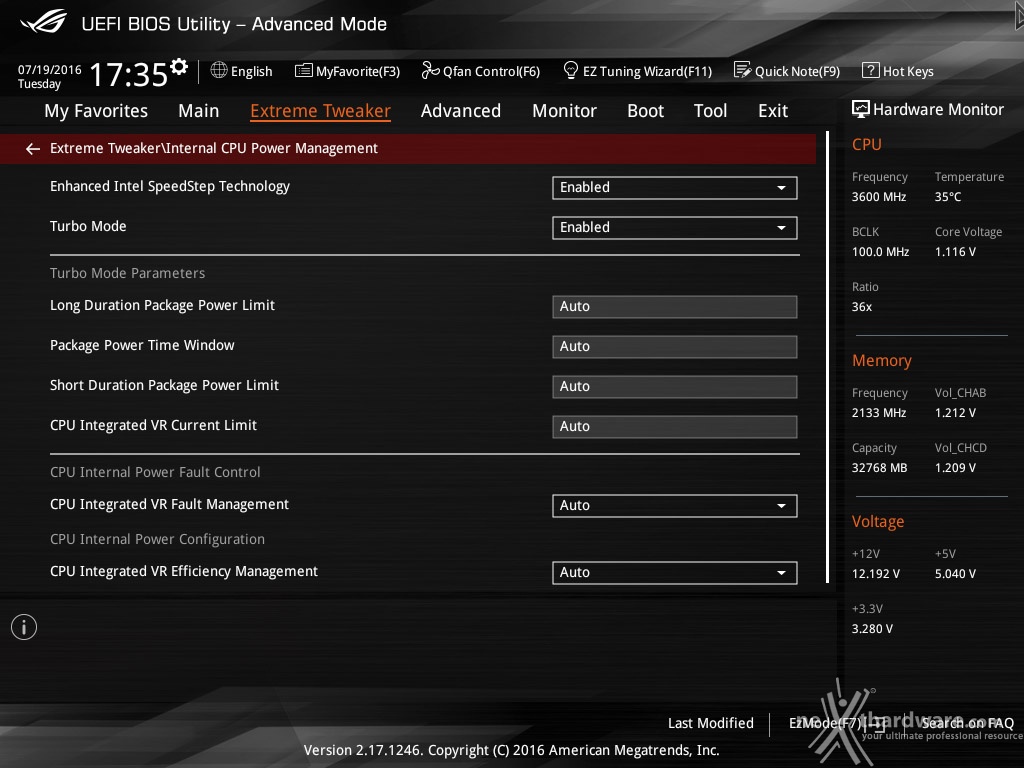Click +5V reading 5.040 V

click(x=955, y=573)
